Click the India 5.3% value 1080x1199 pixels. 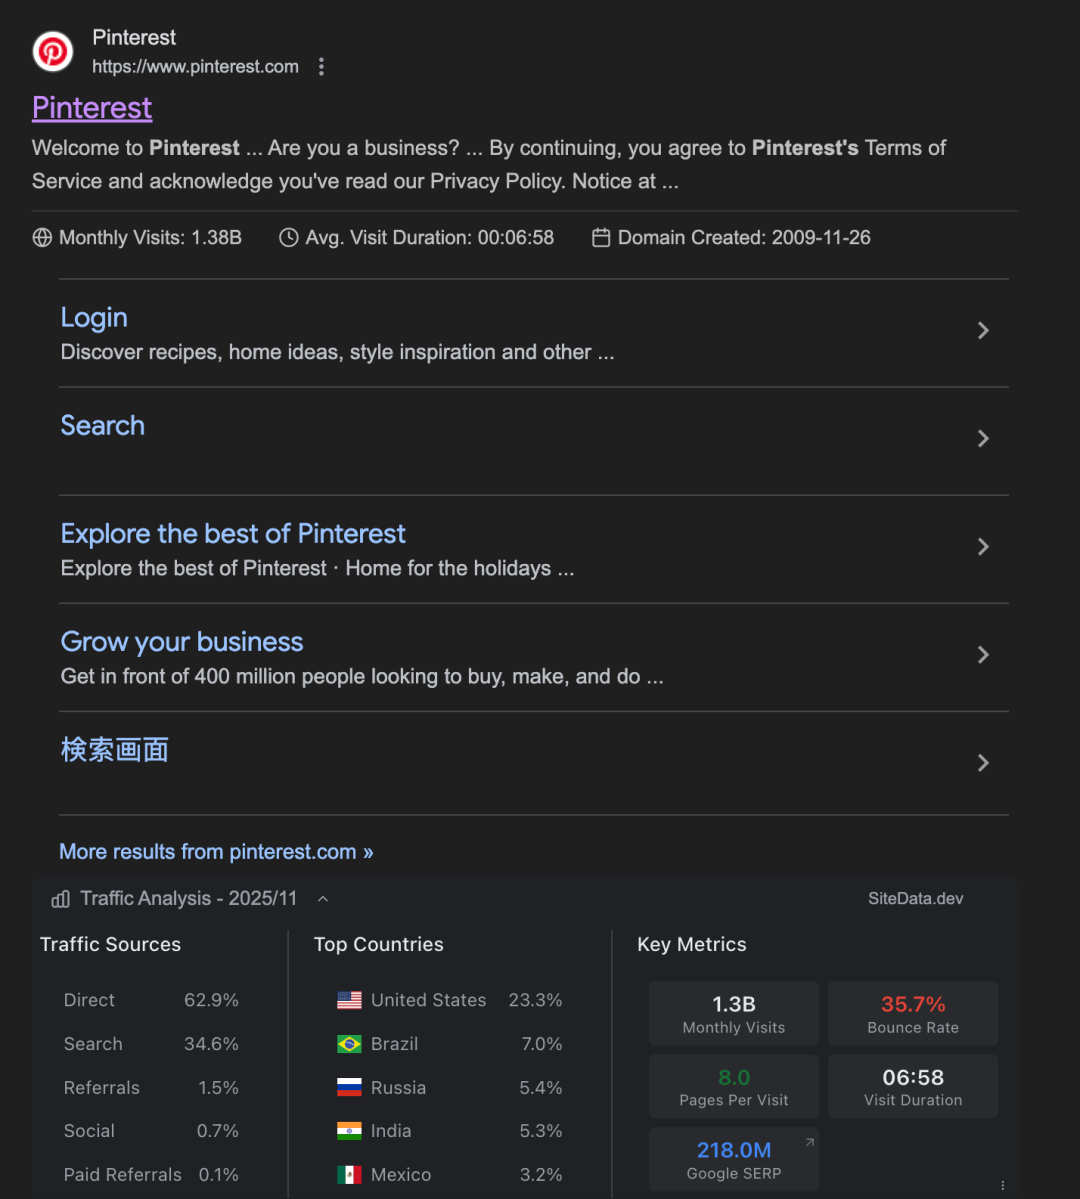(541, 1131)
